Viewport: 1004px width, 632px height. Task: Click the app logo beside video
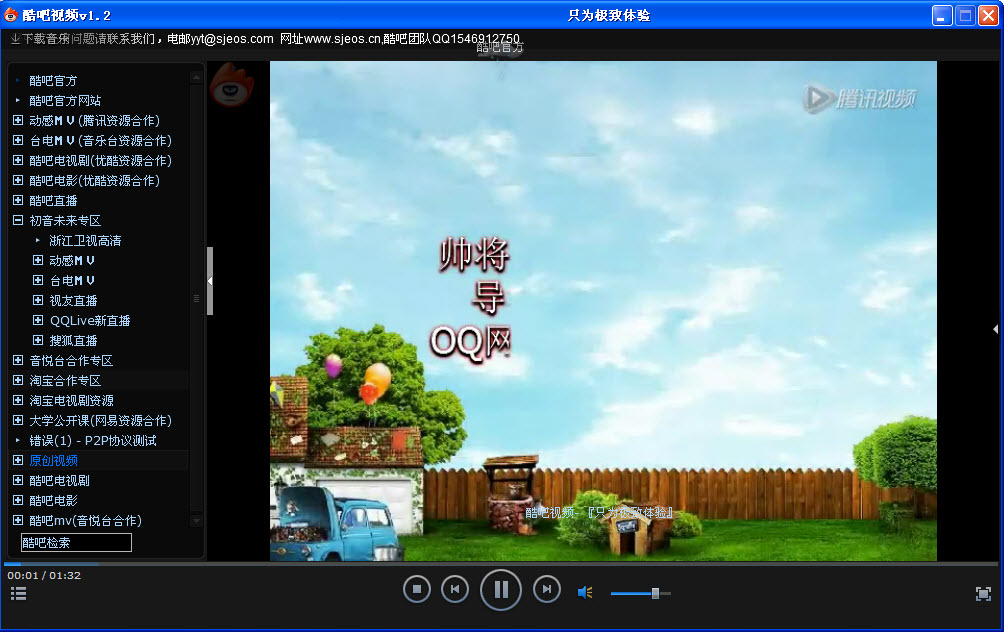(232, 85)
